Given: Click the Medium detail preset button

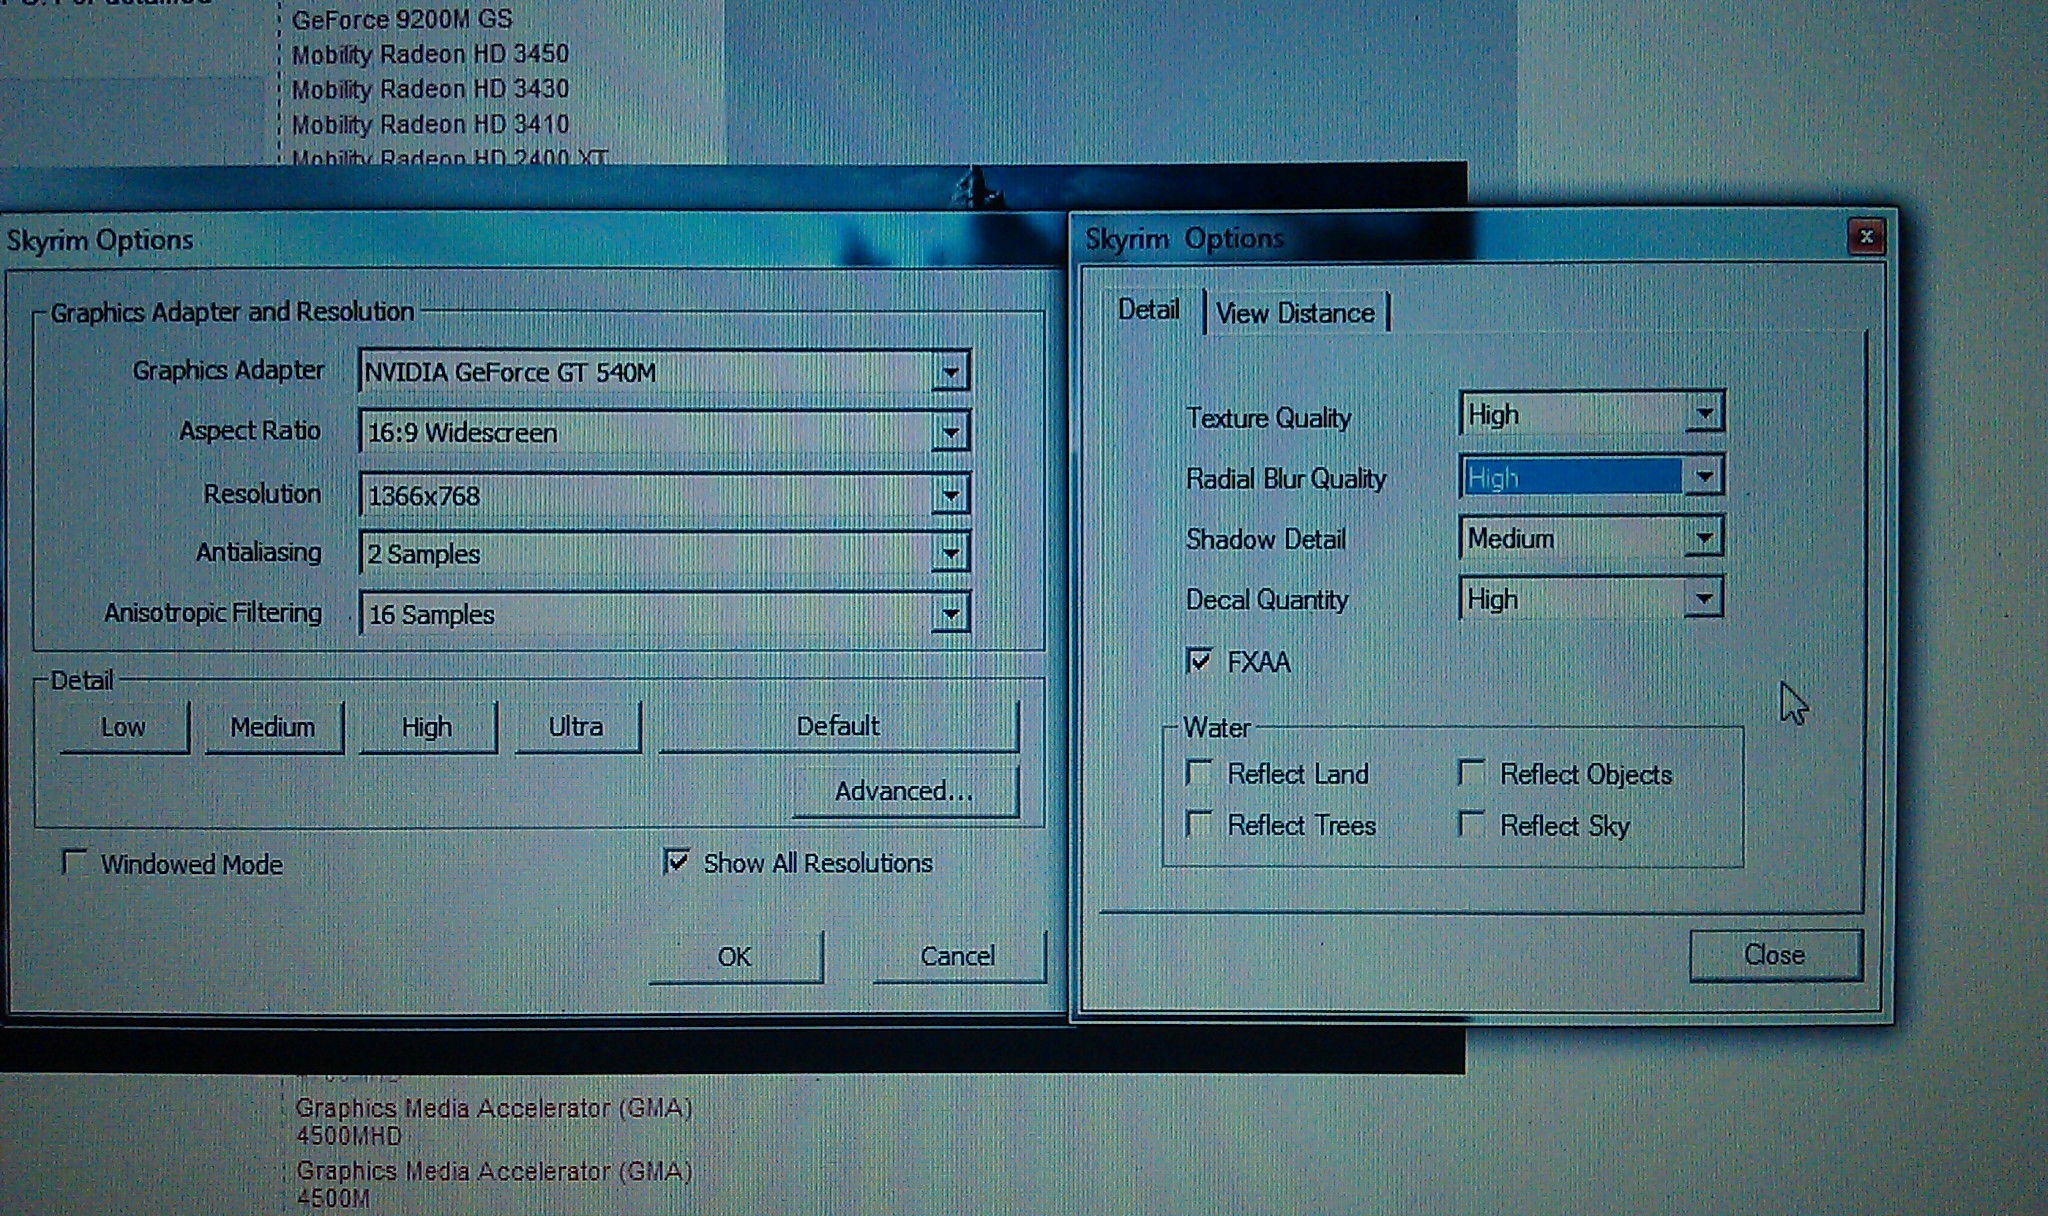Looking at the screenshot, I should pos(273,727).
